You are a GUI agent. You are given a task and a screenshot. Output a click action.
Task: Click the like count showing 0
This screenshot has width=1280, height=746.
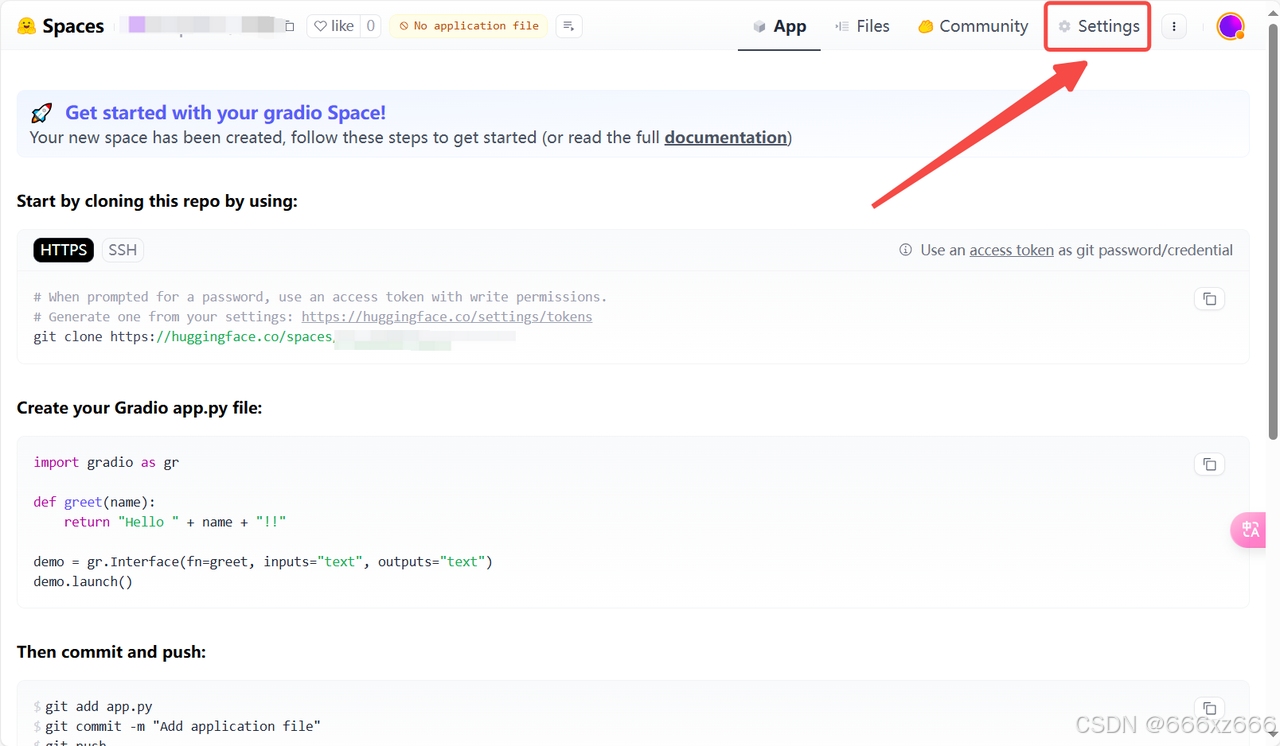[370, 26]
